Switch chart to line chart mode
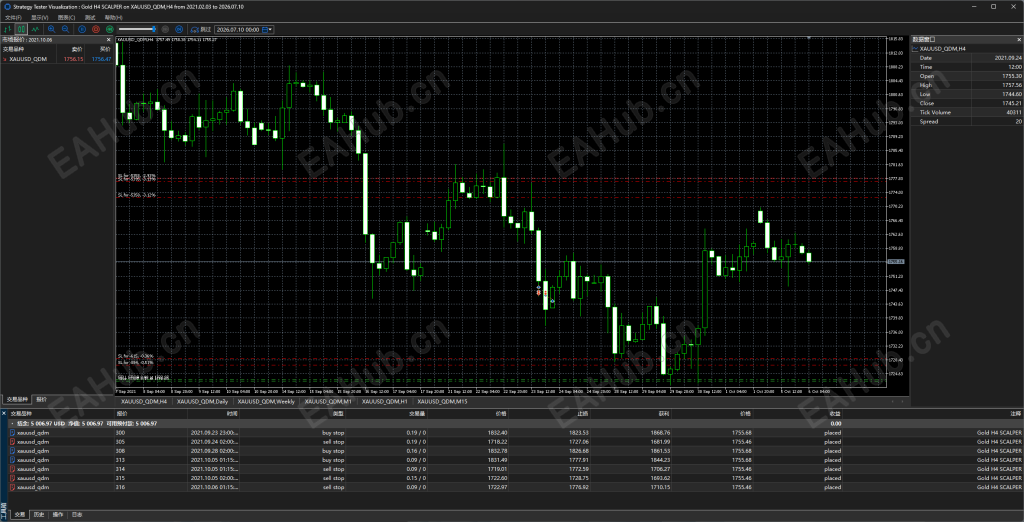The height and width of the screenshot is (522, 1024). click(35, 29)
